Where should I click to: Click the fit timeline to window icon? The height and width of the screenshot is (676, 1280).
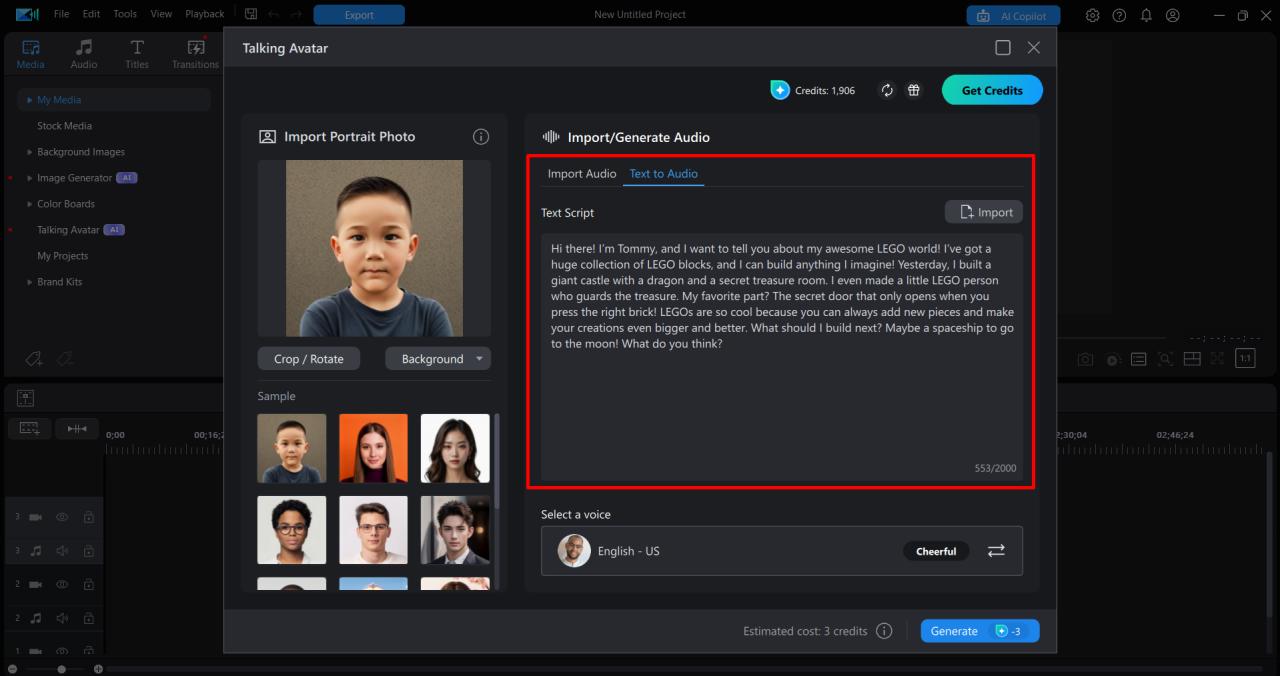point(77,428)
